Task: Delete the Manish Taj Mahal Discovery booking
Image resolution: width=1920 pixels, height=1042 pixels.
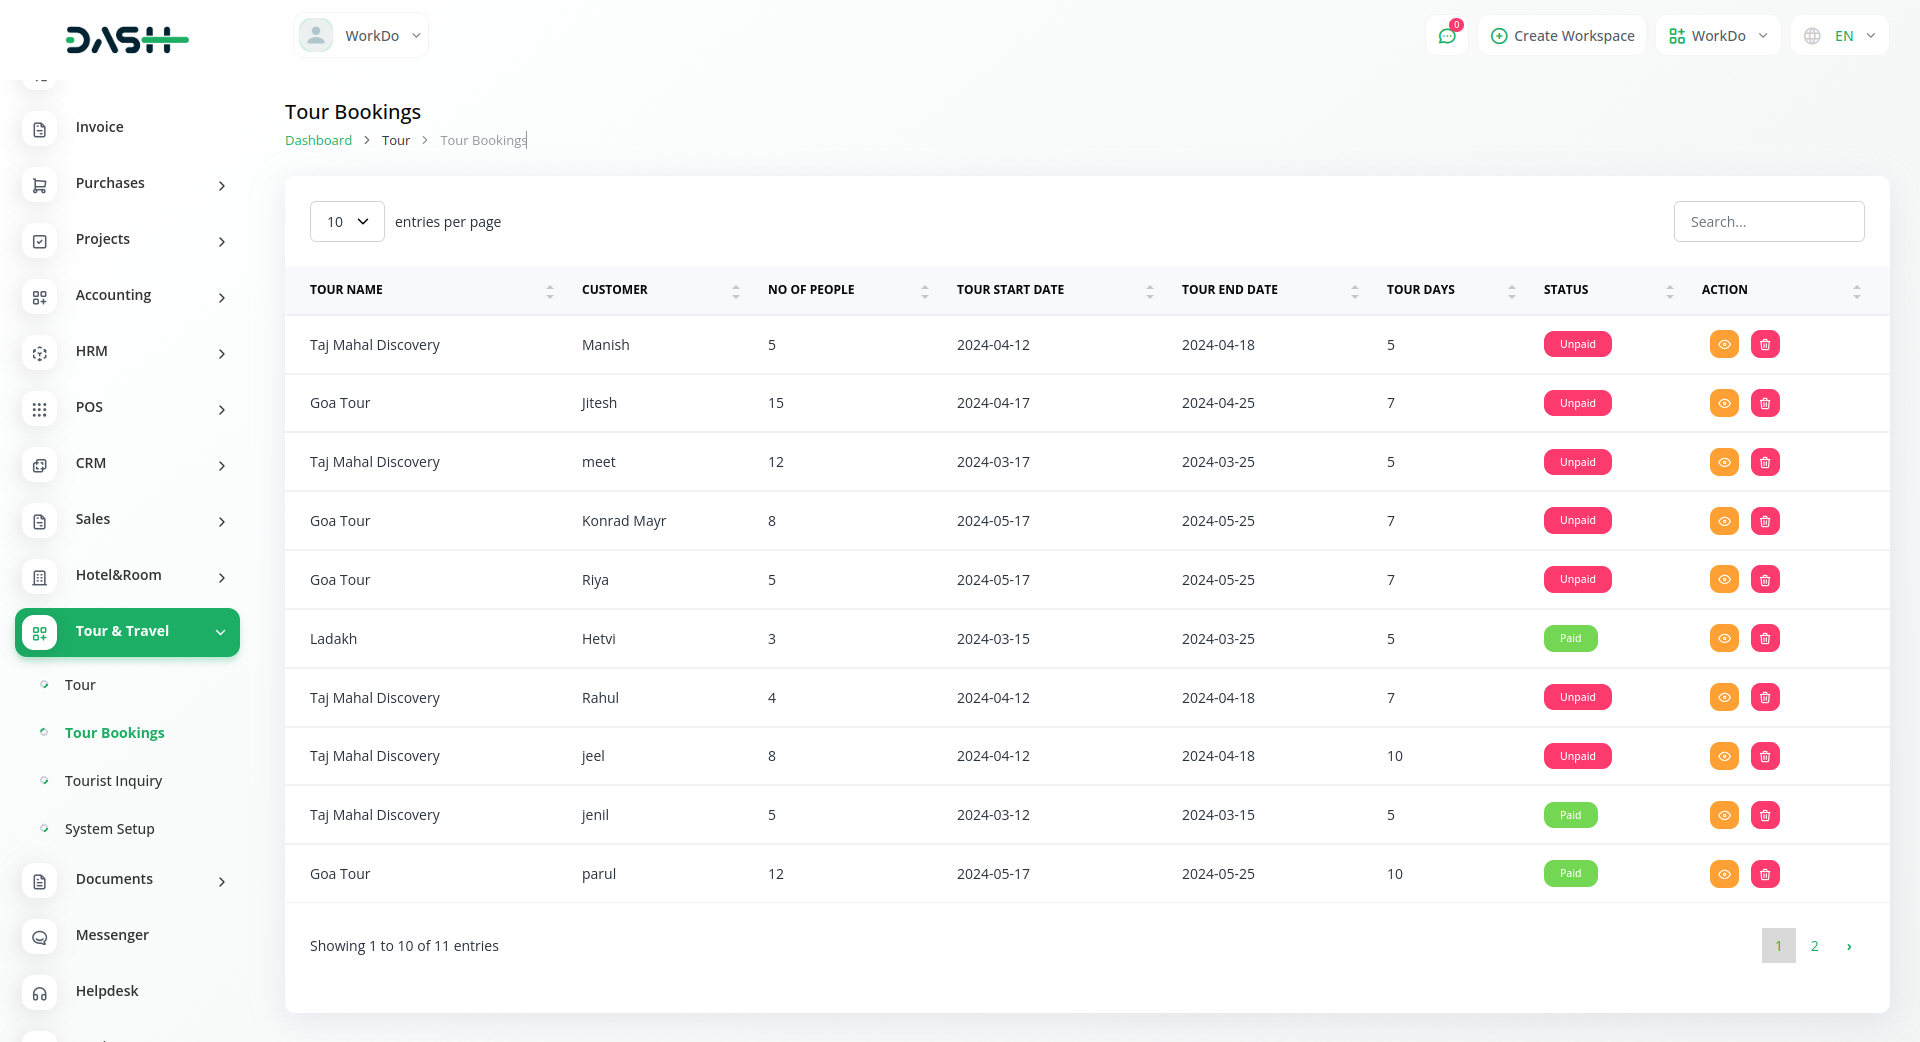Action: coord(1765,345)
